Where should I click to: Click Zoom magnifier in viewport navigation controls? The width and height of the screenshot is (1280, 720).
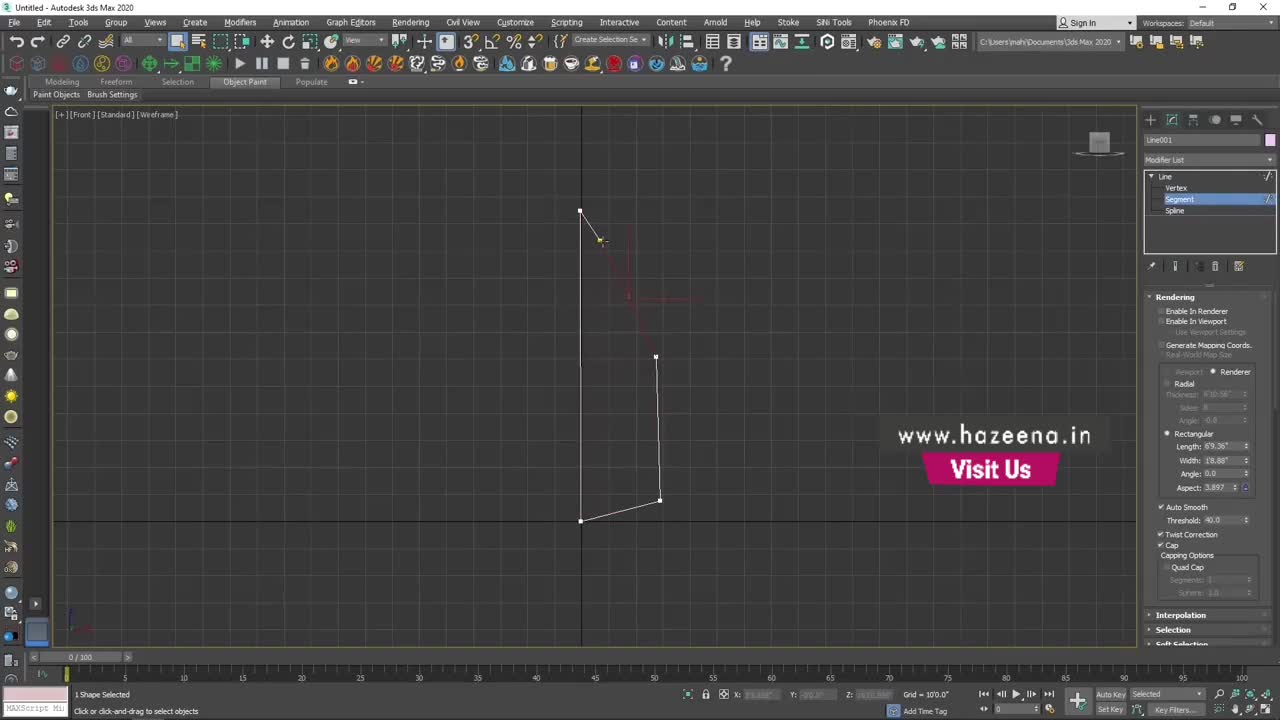(x=1218, y=694)
